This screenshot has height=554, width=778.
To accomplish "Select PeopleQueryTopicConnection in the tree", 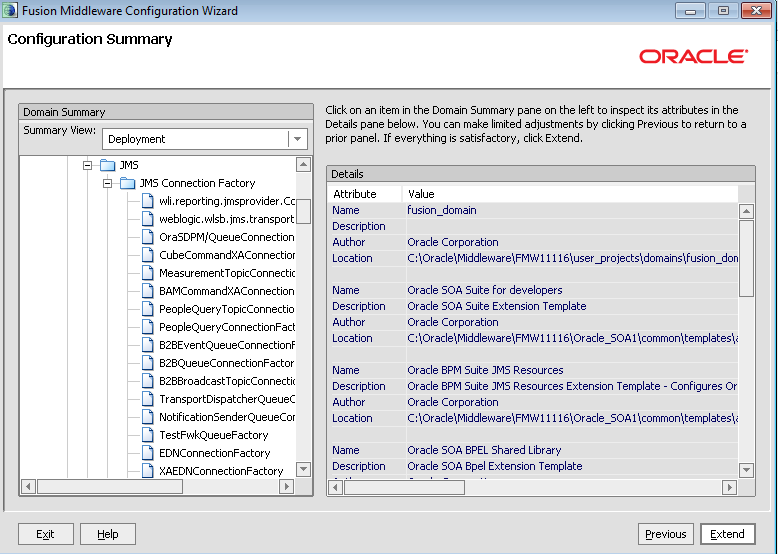I will tap(226, 309).
